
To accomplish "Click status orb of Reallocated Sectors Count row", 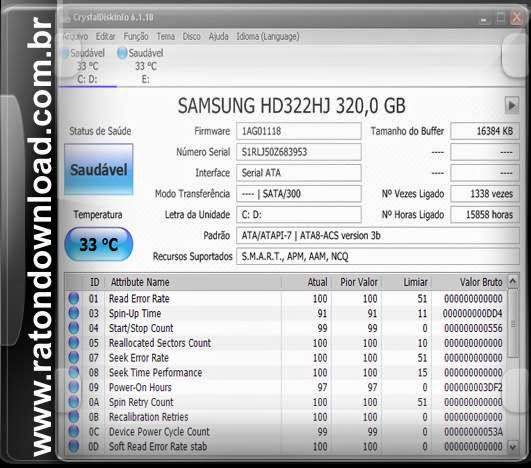I will point(73,343).
